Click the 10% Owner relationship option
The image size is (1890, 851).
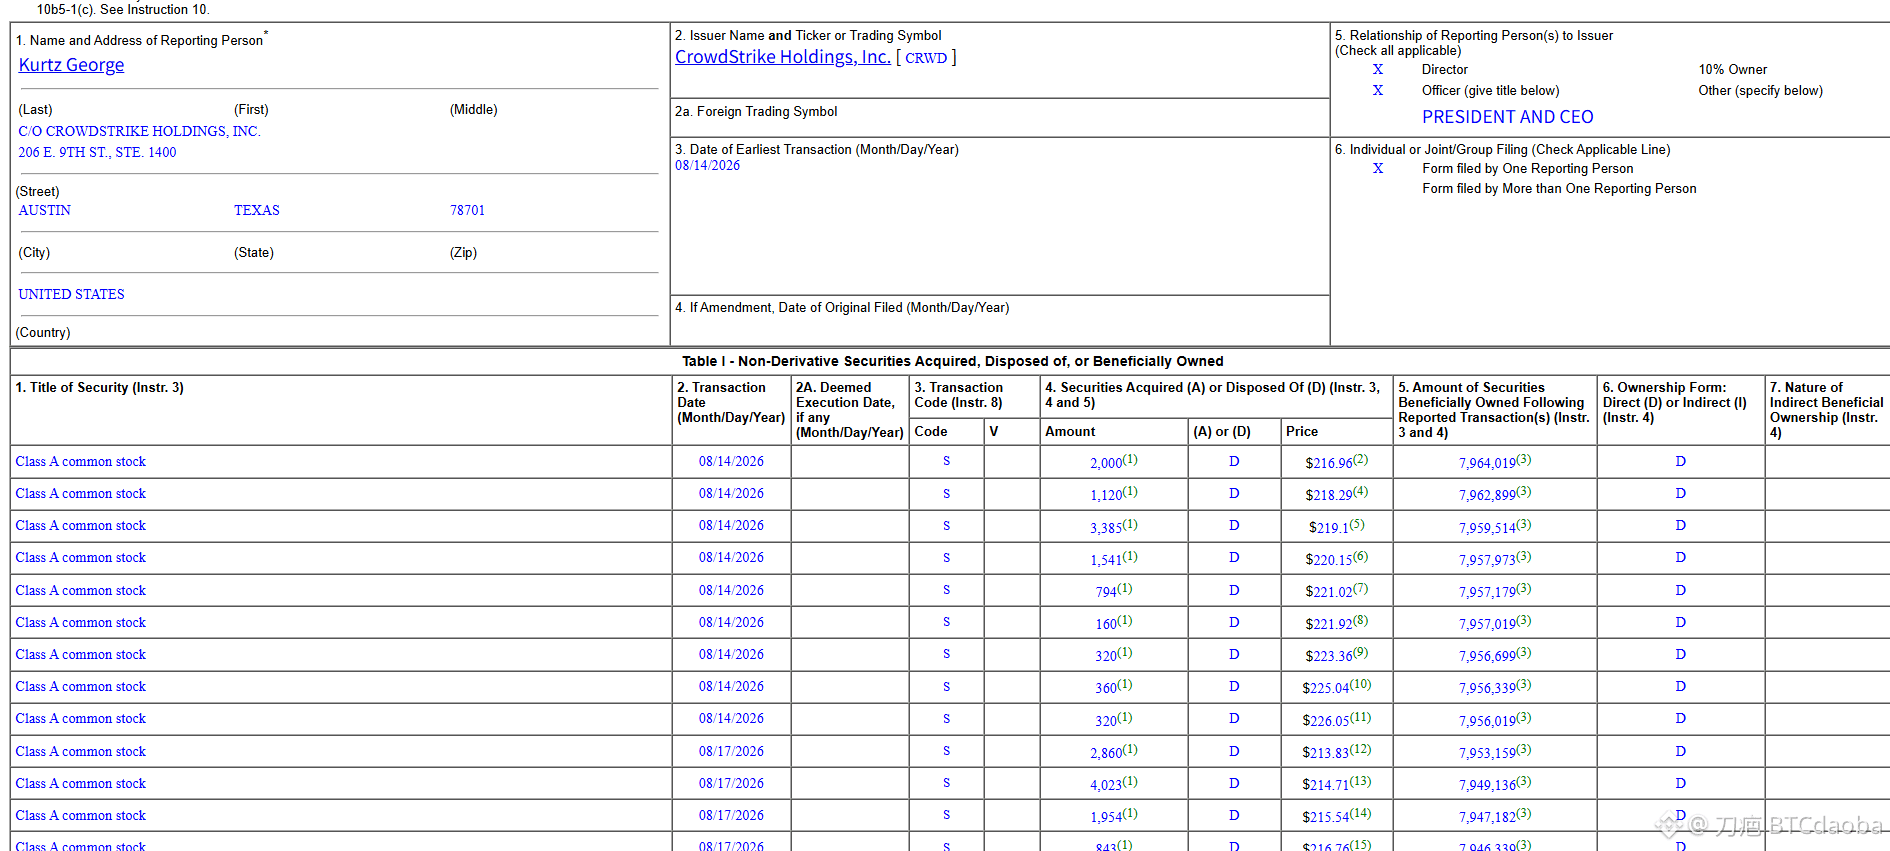click(x=1732, y=69)
